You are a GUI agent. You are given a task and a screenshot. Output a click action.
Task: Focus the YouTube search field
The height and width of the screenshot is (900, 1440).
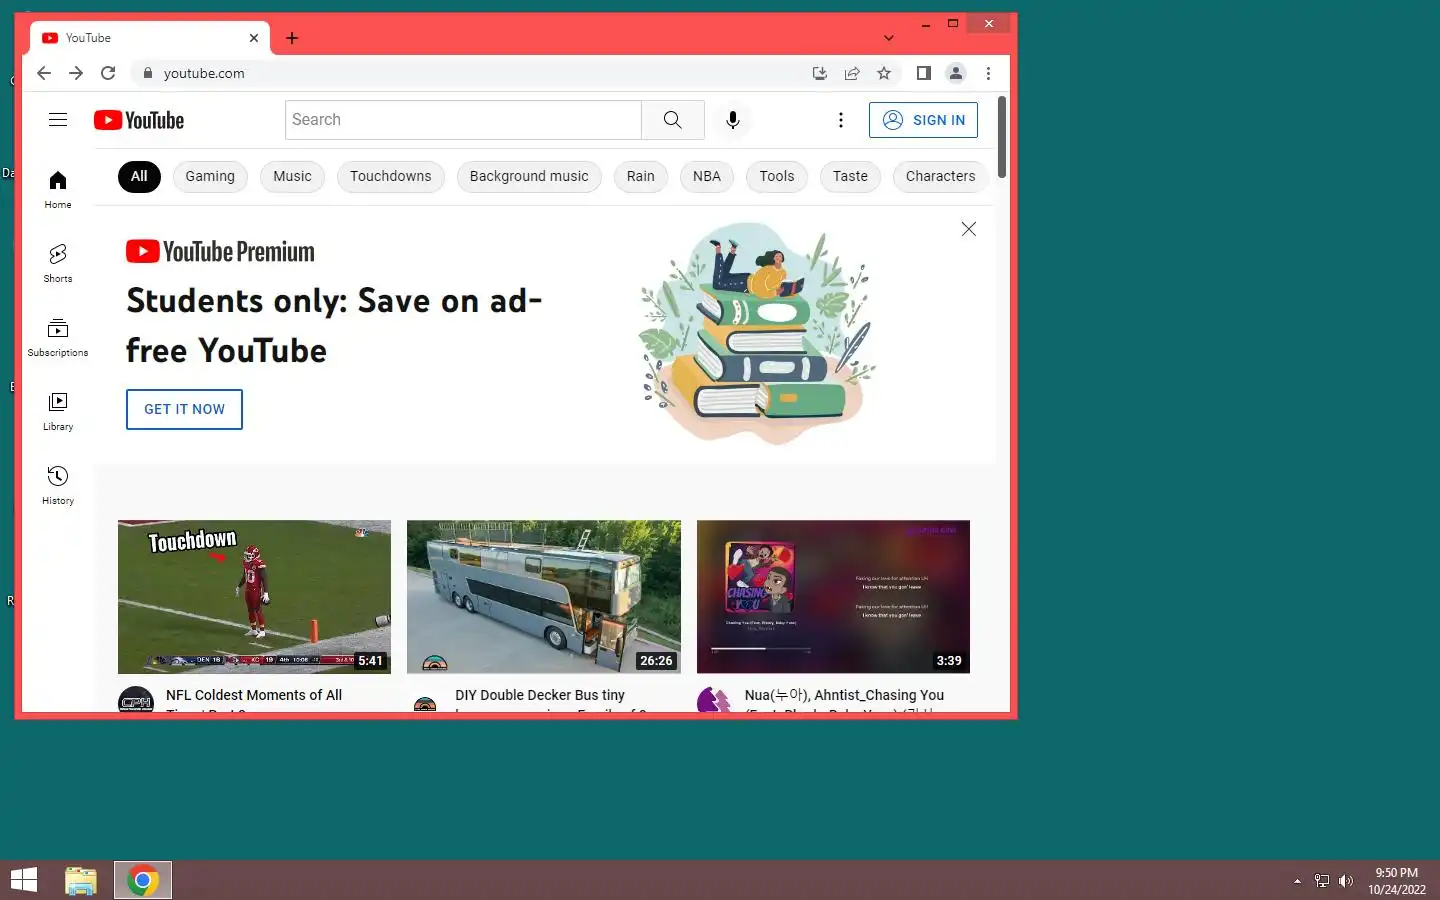(463, 120)
